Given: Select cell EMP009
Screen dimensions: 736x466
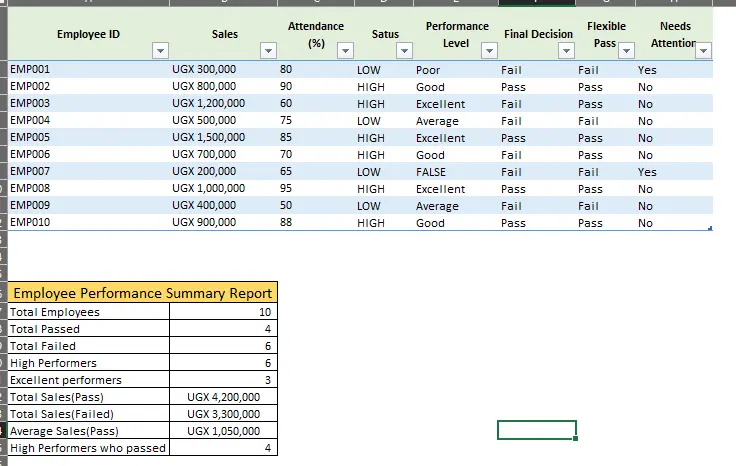Looking at the screenshot, I should click(89, 205).
